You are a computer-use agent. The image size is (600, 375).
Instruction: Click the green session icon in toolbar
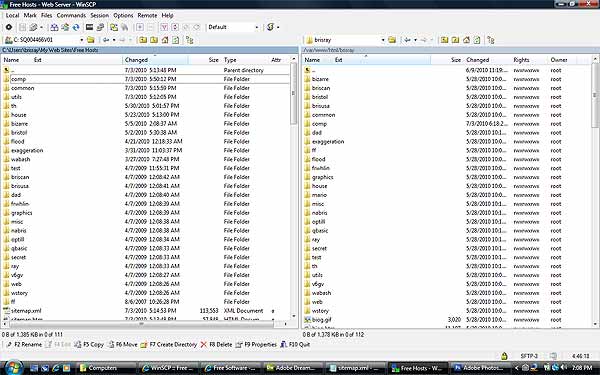(x=271, y=27)
